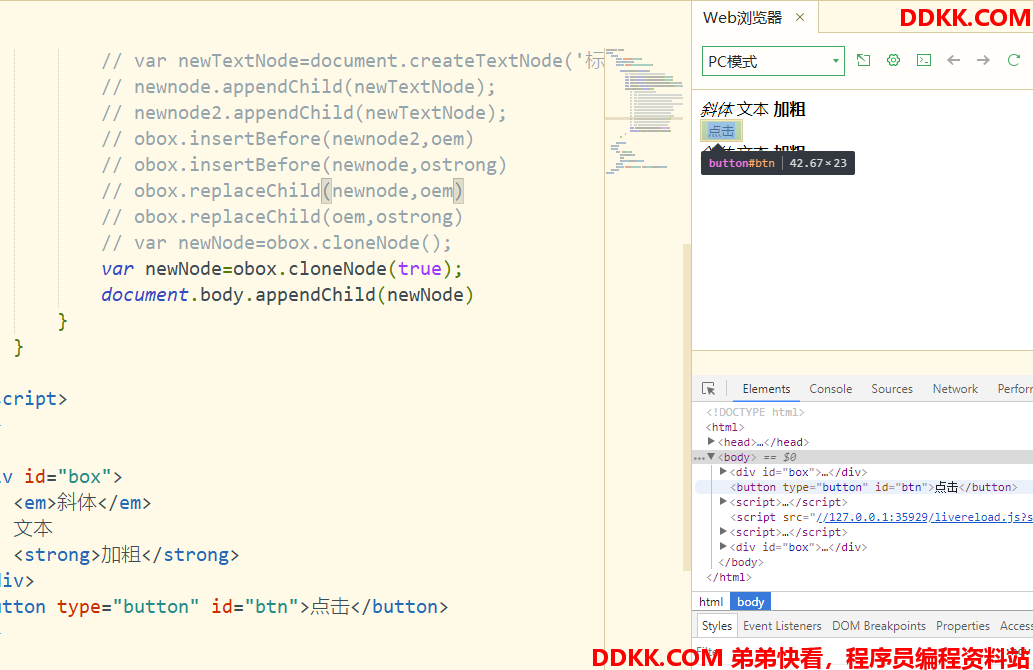
Task: Select the <!DOCTYPE html> row
Action: (755, 412)
